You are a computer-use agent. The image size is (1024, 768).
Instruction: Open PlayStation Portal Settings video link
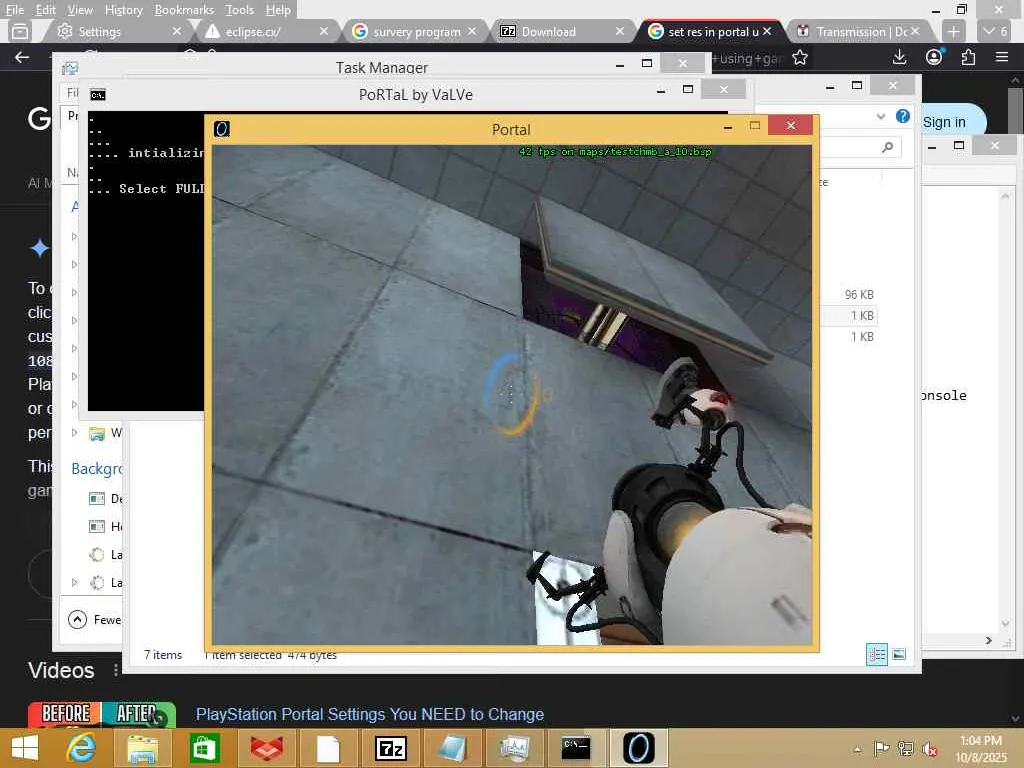pyautogui.click(x=370, y=714)
